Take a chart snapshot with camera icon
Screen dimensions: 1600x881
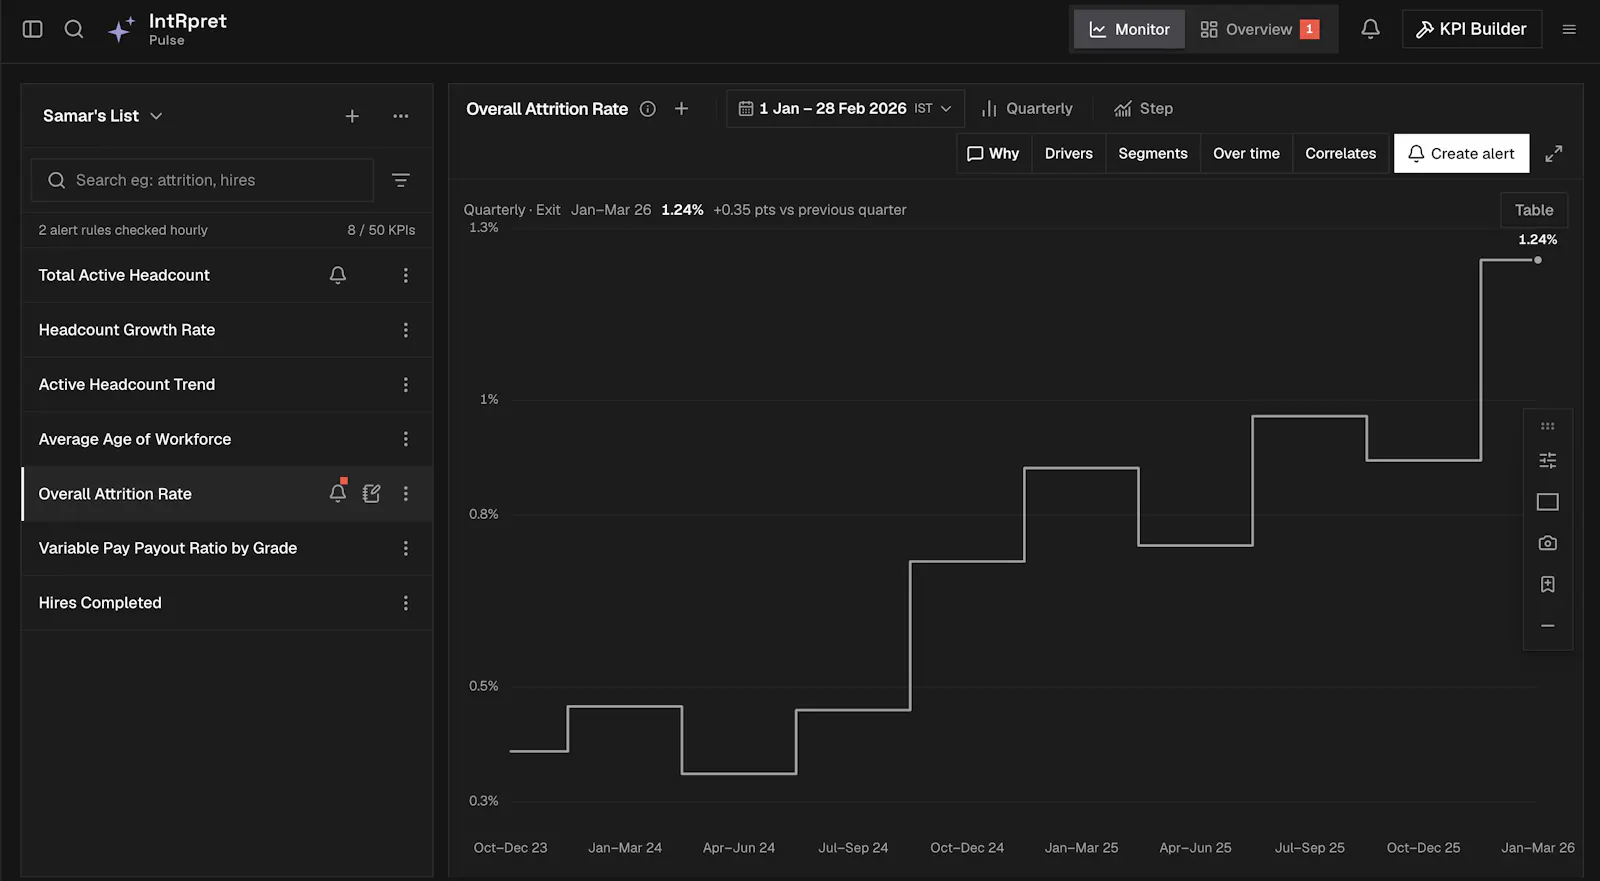coord(1548,543)
